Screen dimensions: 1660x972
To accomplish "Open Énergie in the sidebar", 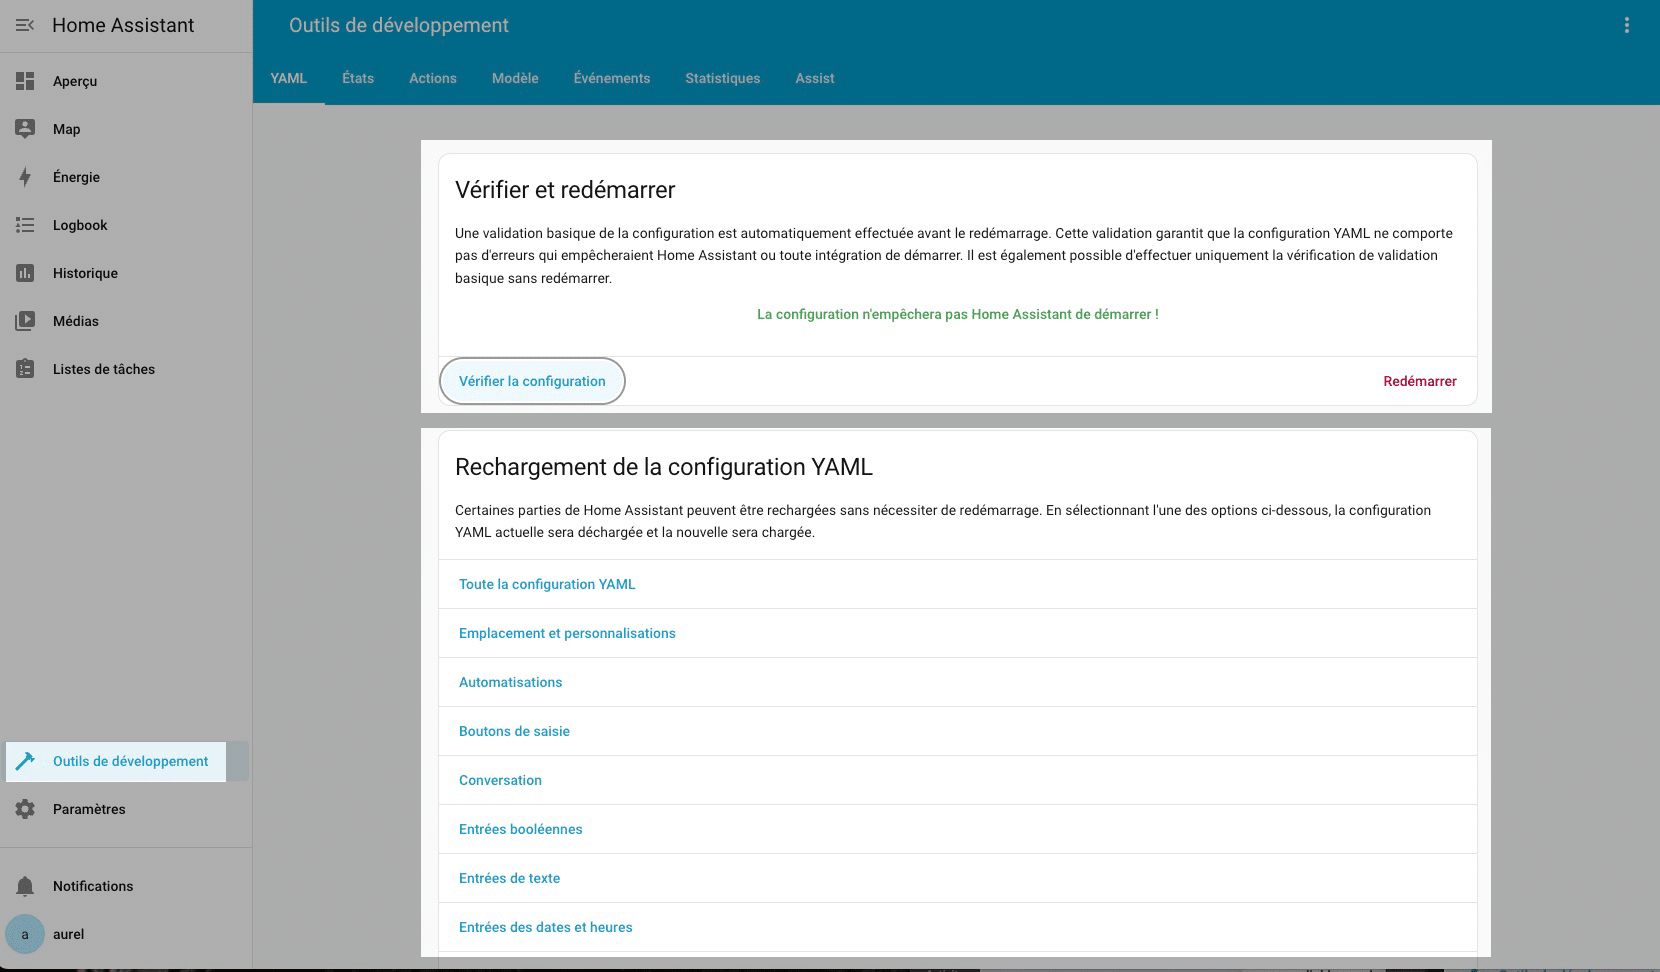I will tap(126, 177).
